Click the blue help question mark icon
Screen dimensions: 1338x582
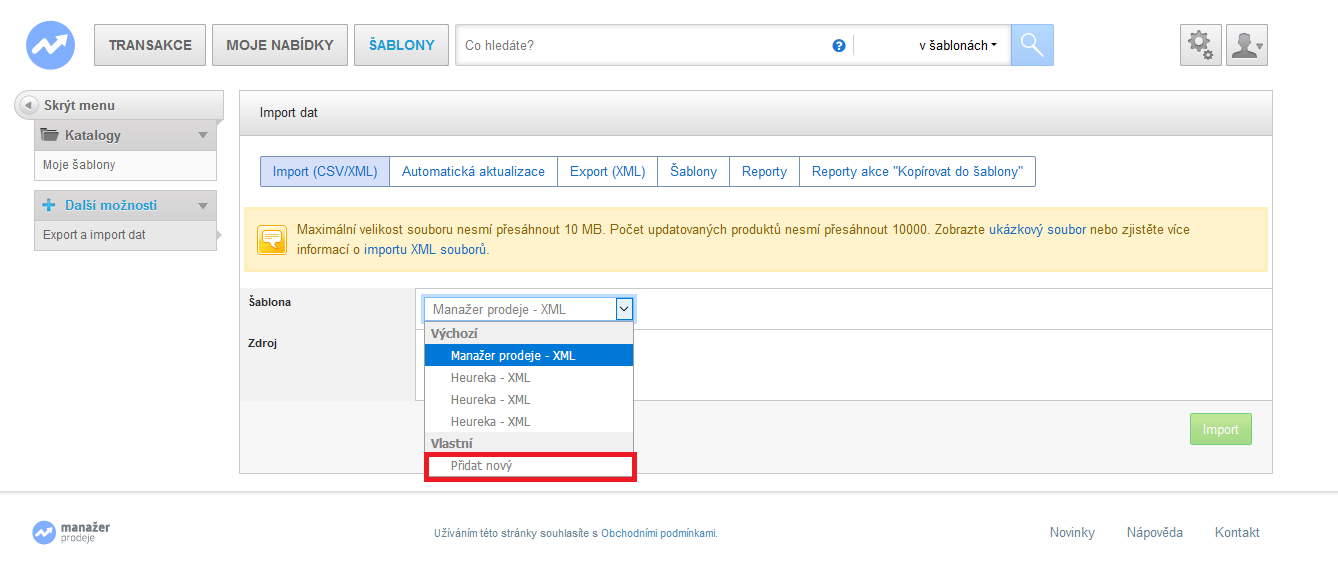pos(839,46)
